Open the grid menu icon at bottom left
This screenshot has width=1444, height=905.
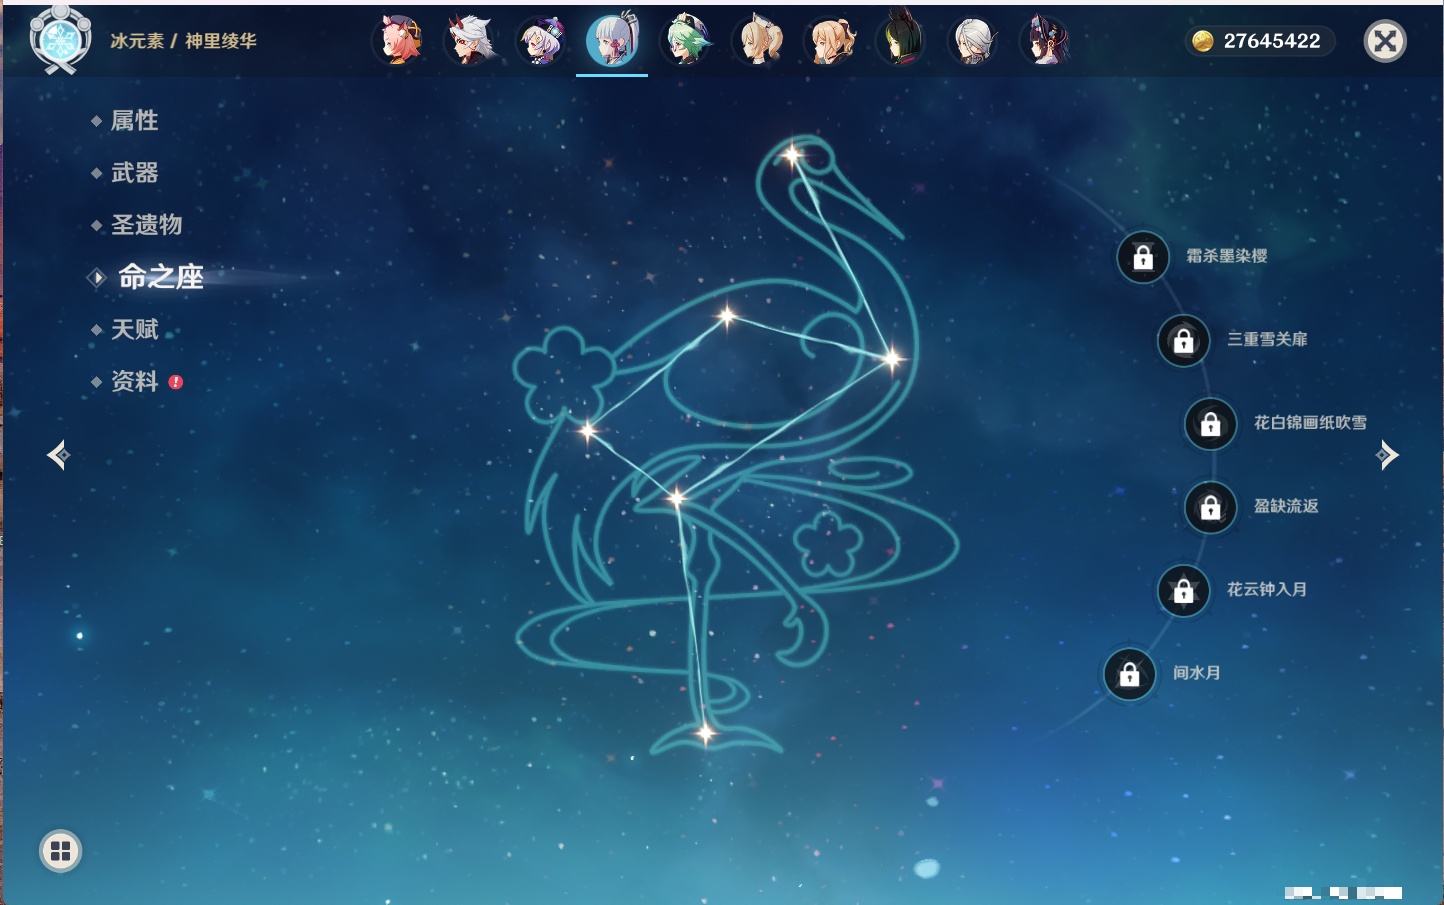pos(60,851)
